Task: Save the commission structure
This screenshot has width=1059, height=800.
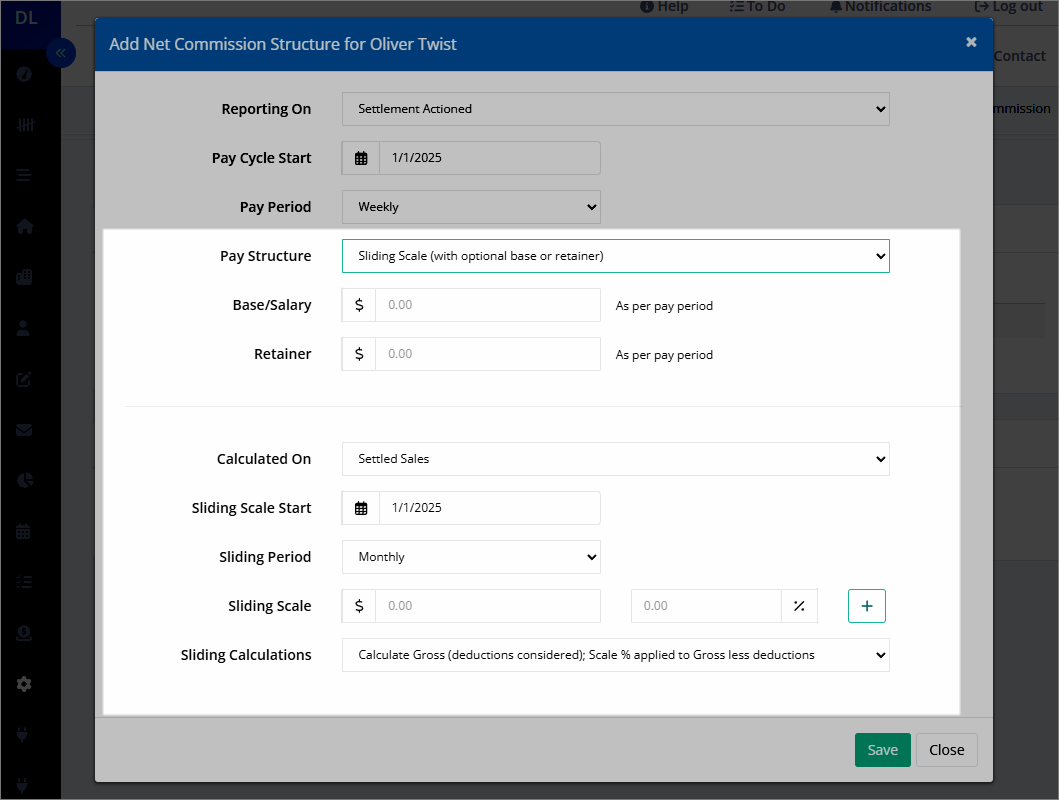Action: [882, 750]
